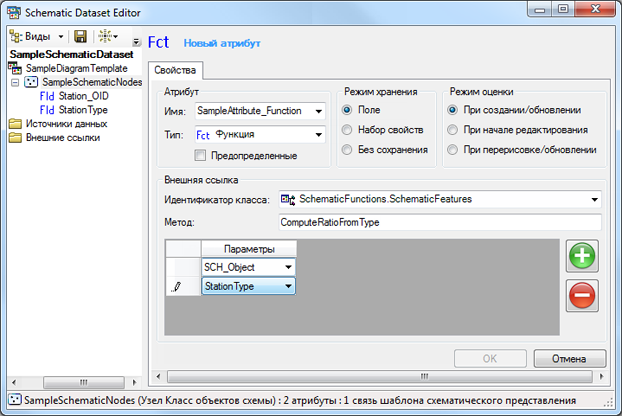Open the SCH_Object parameter dropdown
This screenshot has width=622, height=416.
288,267
